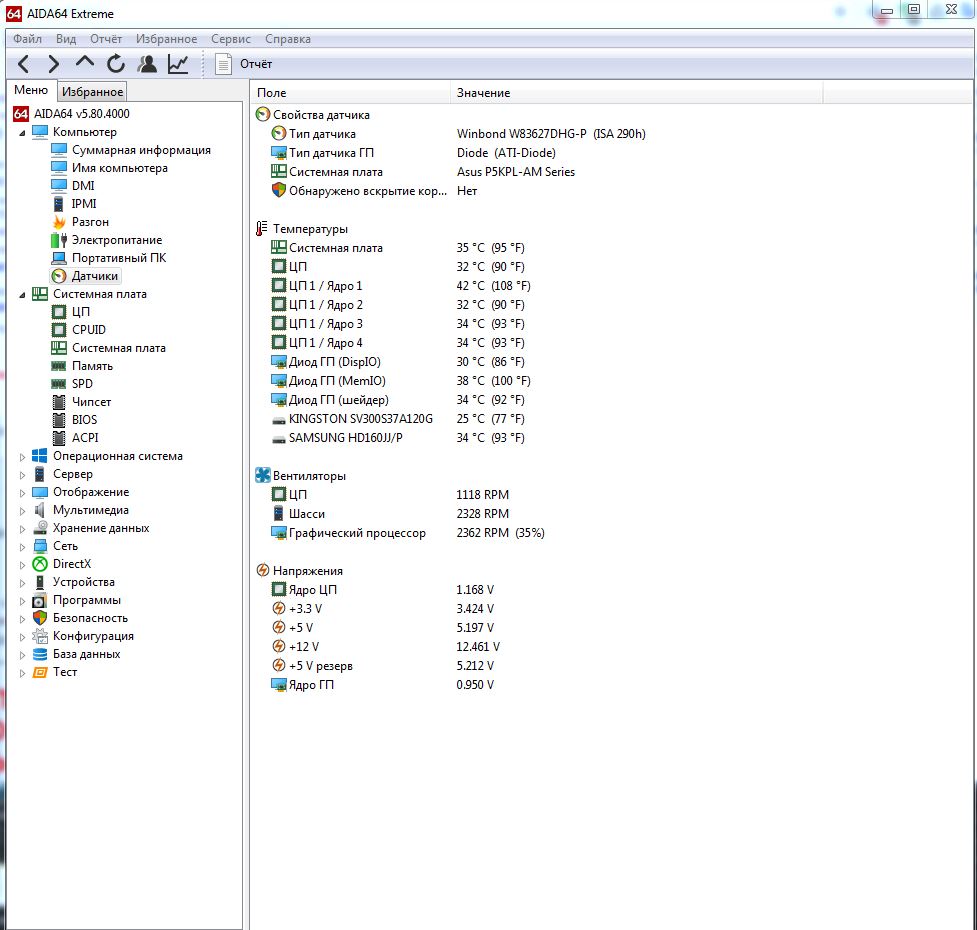
Task: Open the ЦП chip icon under Системная плата tree
Action: click(59, 311)
